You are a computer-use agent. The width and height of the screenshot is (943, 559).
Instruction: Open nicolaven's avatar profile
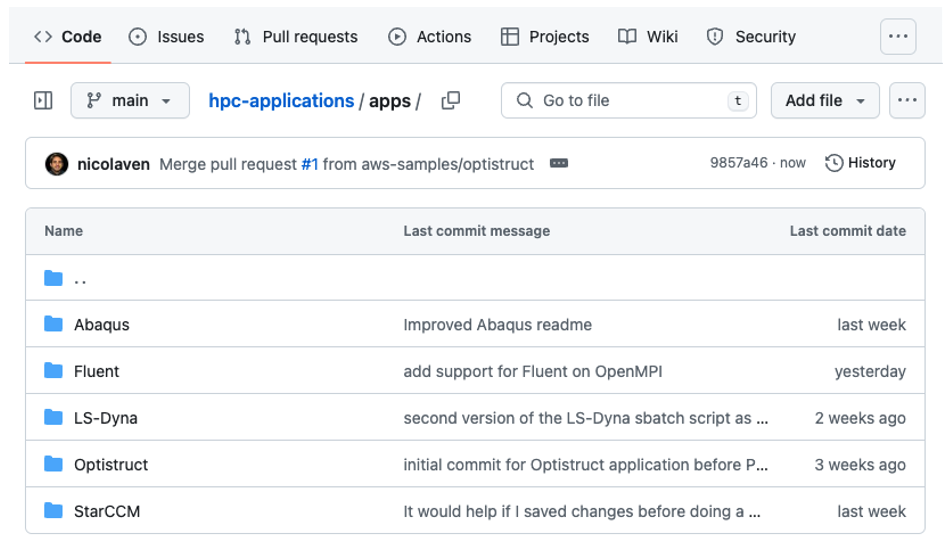[57, 164]
